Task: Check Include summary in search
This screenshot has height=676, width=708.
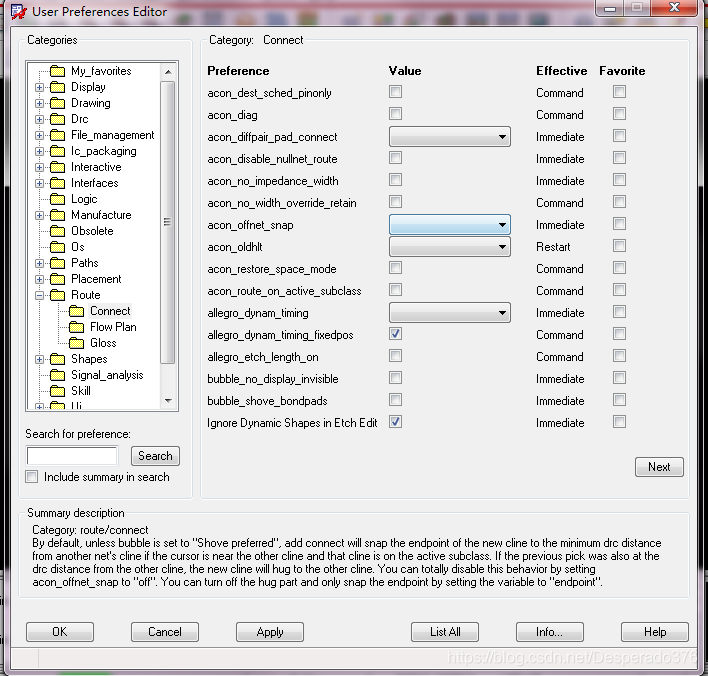Action: pos(32,477)
